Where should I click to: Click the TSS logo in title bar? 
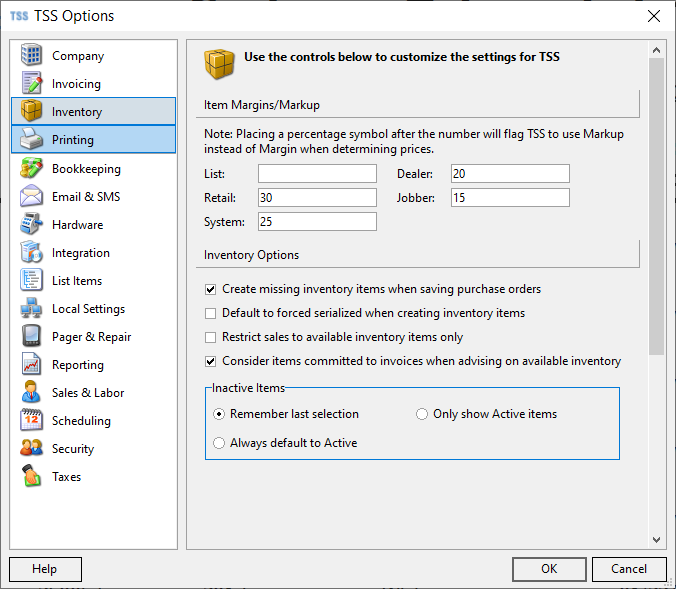click(x=19, y=16)
